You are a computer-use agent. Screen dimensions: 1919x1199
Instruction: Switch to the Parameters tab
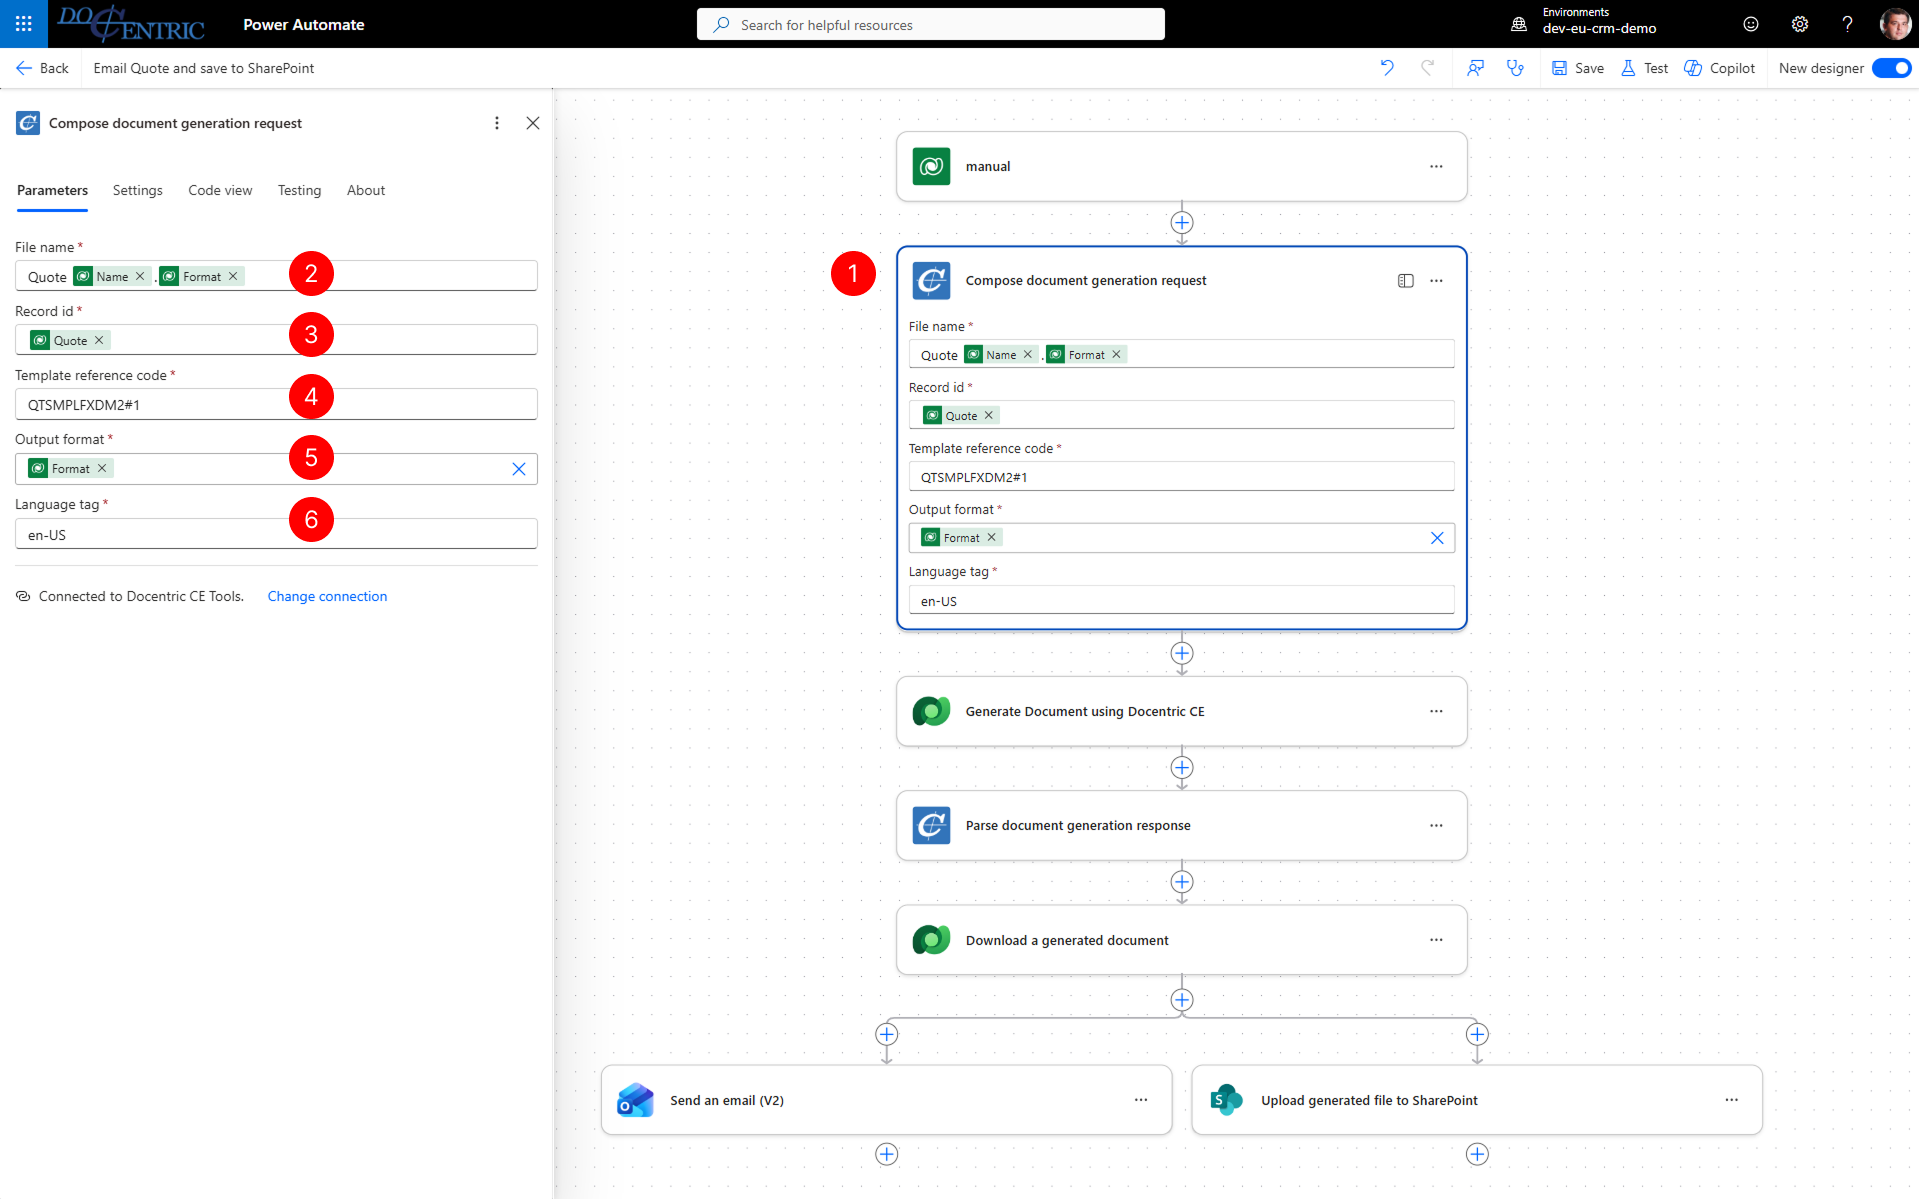tap(52, 190)
